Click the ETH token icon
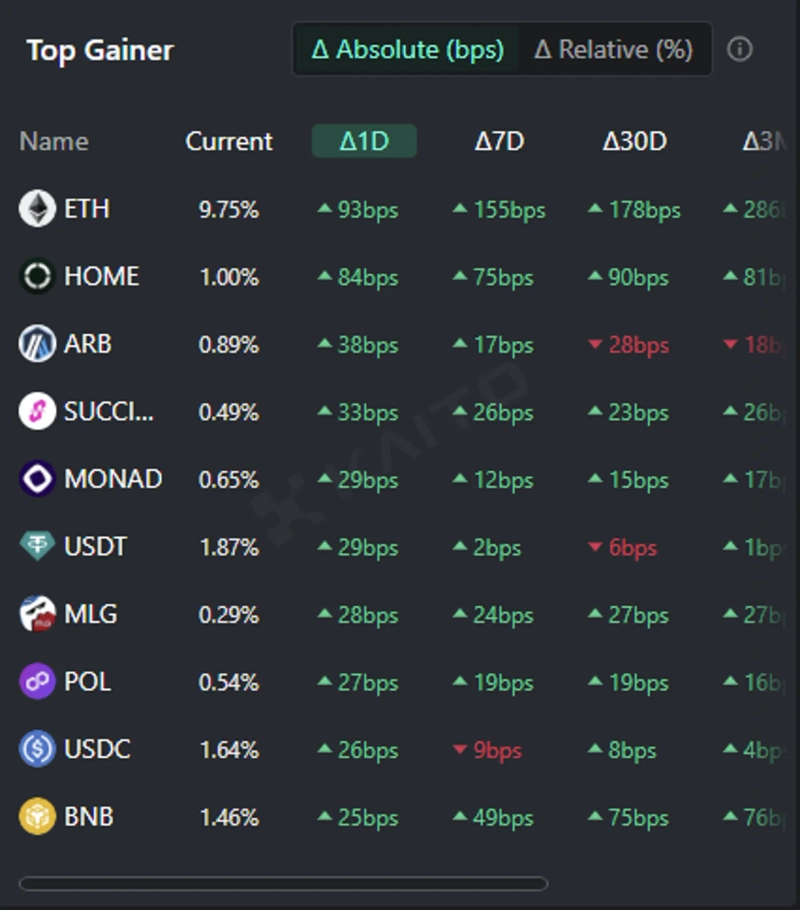The height and width of the screenshot is (910, 800). pyautogui.click(x=37, y=209)
